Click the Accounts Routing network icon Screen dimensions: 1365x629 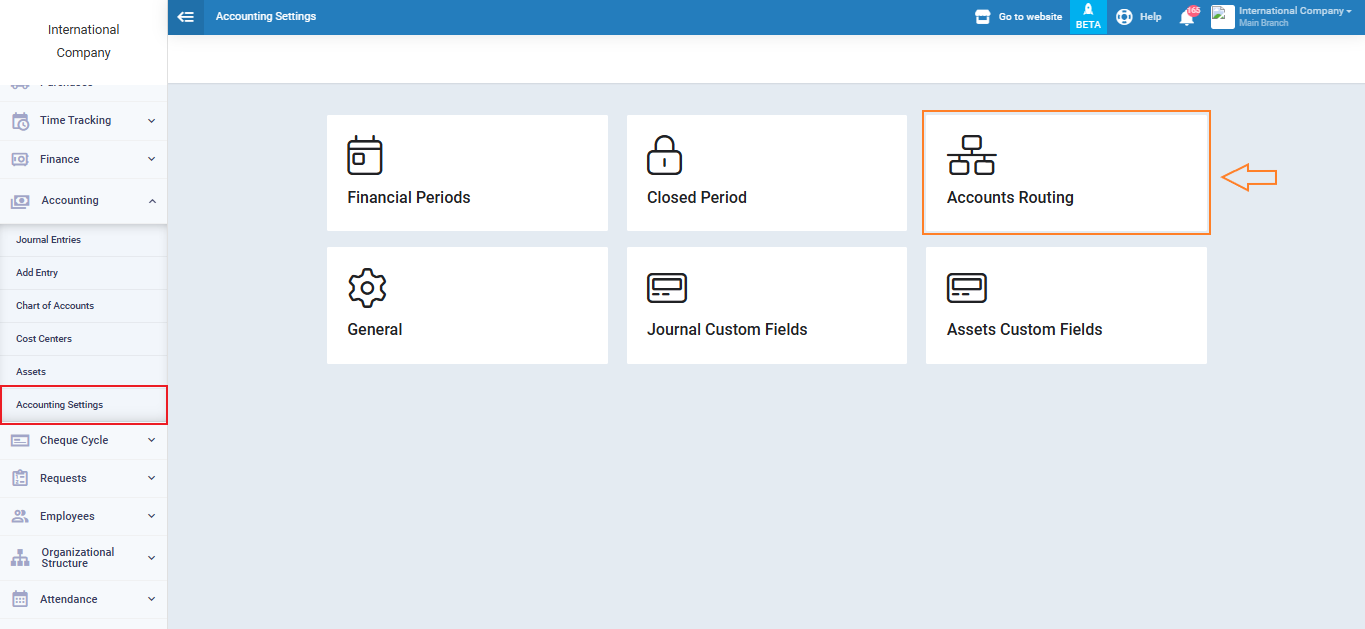pos(971,156)
